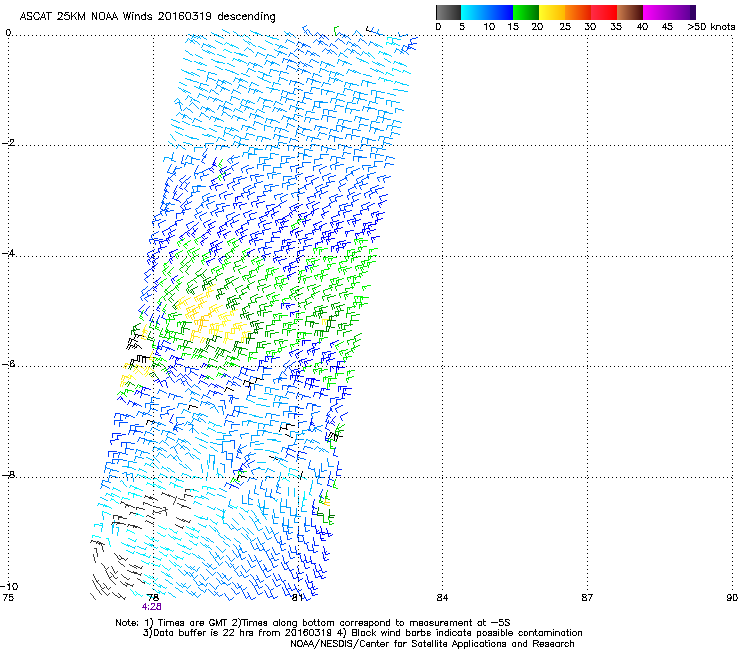Click the green 15-20 knots legend segment

tap(526, 12)
